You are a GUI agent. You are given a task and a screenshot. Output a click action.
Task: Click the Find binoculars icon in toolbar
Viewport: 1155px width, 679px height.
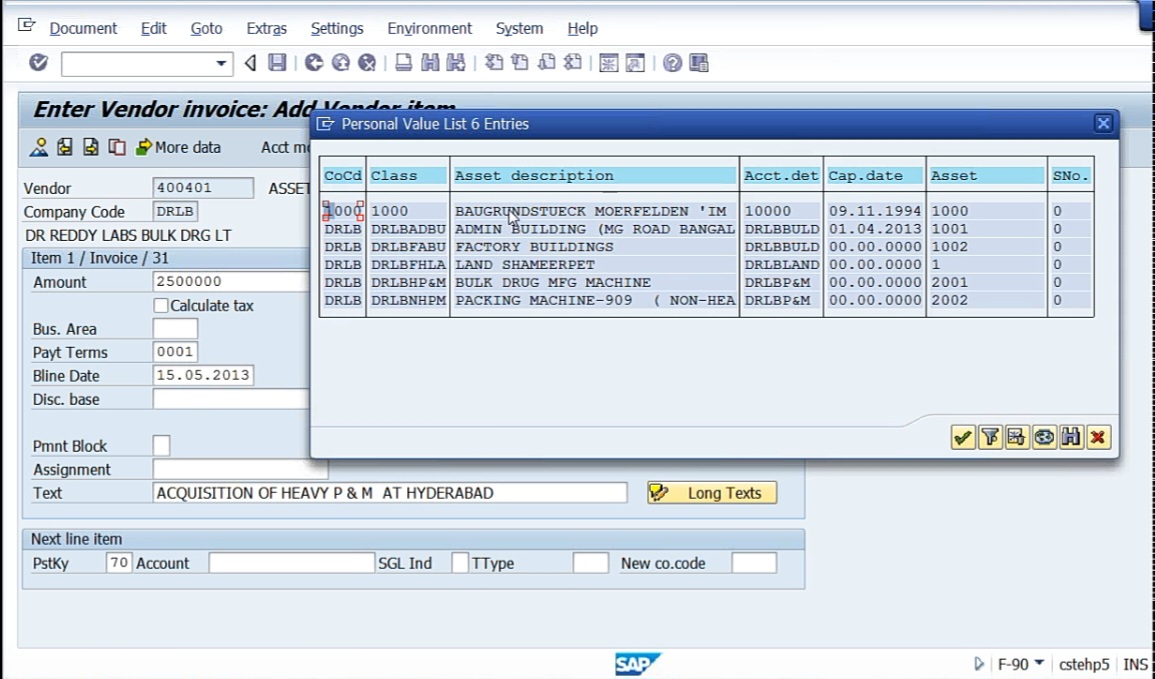[430, 63]
